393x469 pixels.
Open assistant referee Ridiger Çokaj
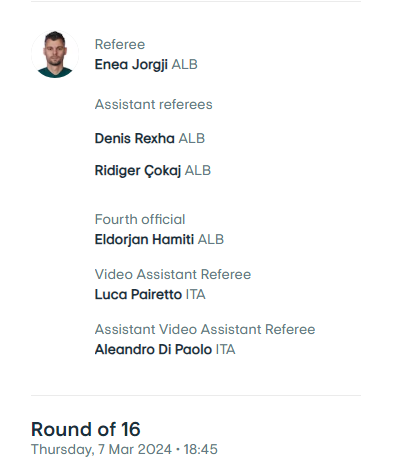click(138, 171)
